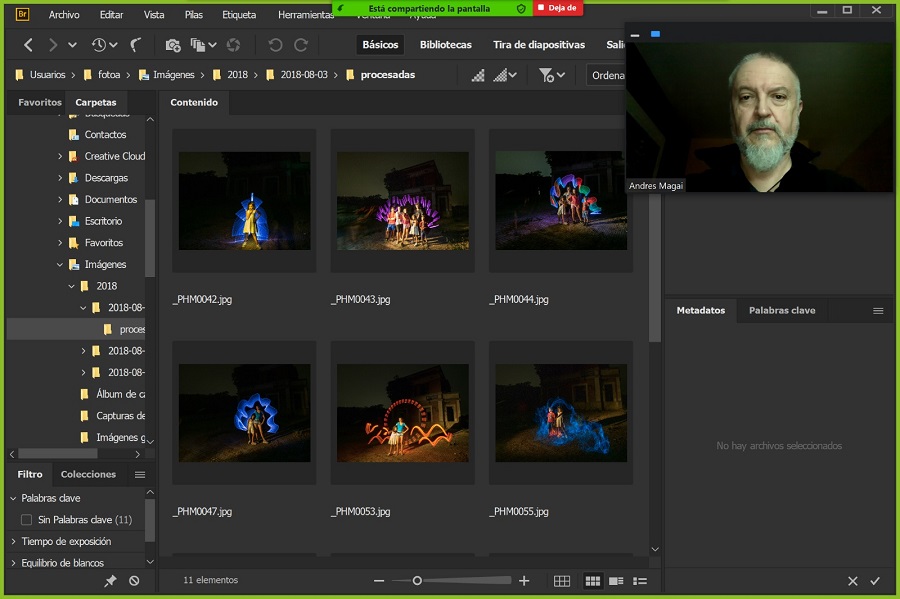Open the Metadatos panel options menu
The image size is (900, 599).
(878, 310)
